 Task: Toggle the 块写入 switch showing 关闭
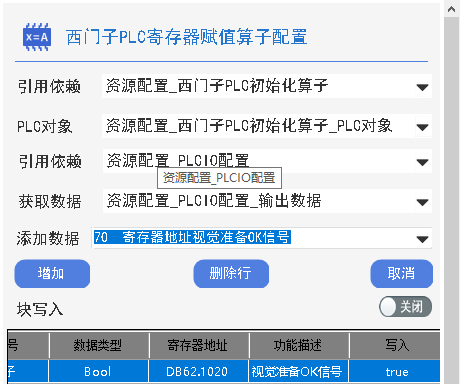click(x=405, y=307)
